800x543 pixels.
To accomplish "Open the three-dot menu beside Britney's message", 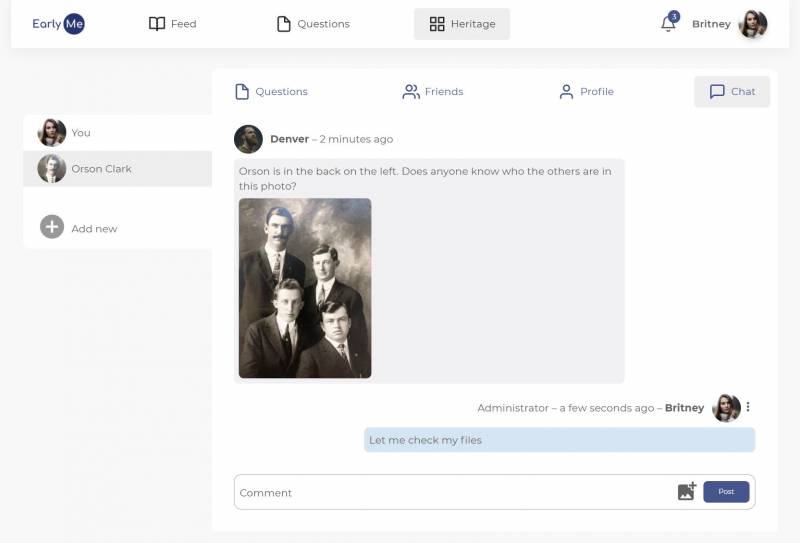I will [748, 407].
